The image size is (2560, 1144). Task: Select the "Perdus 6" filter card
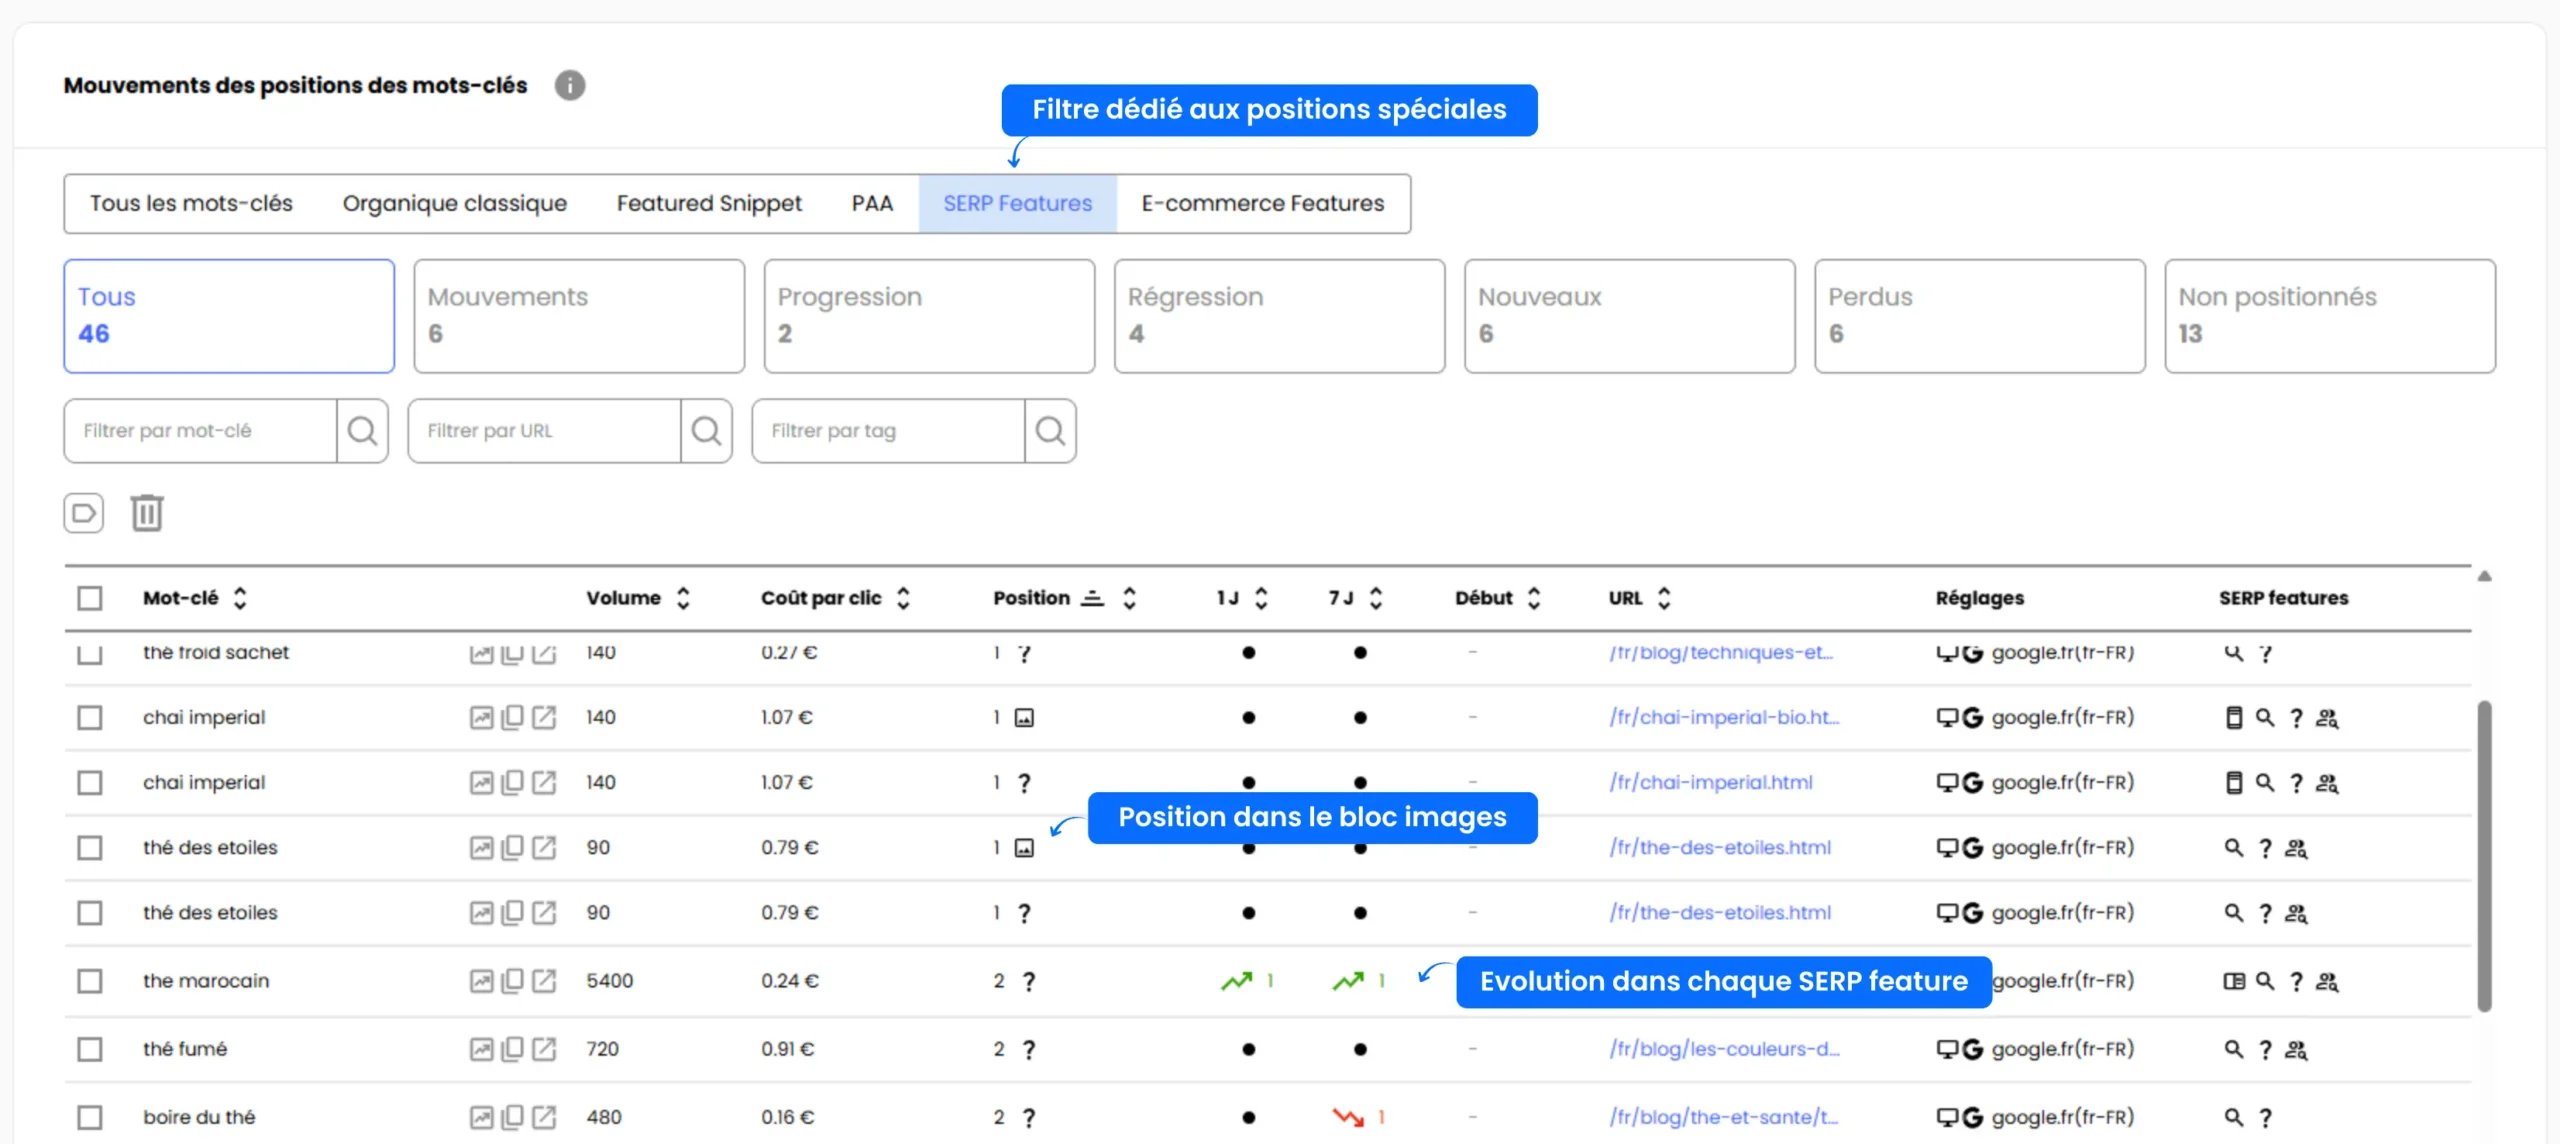pyautogui.click(x=1978, y=315)
